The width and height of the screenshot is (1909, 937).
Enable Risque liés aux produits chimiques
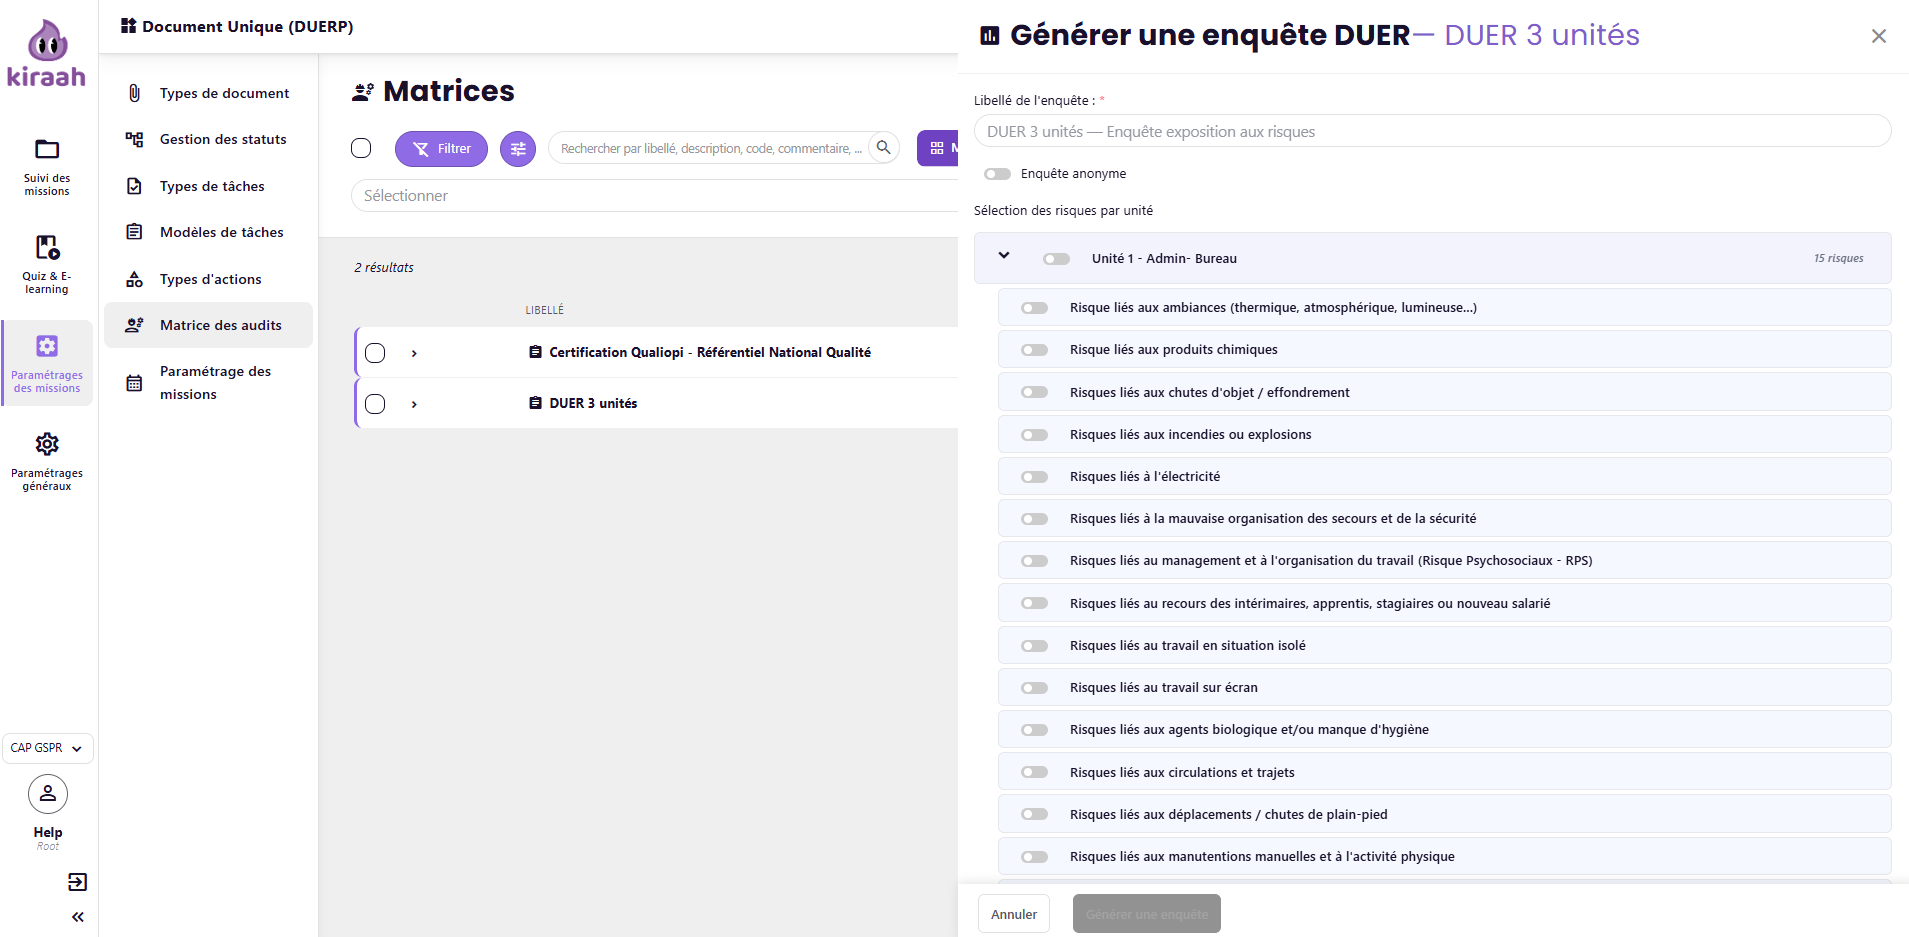[1034, 350]
